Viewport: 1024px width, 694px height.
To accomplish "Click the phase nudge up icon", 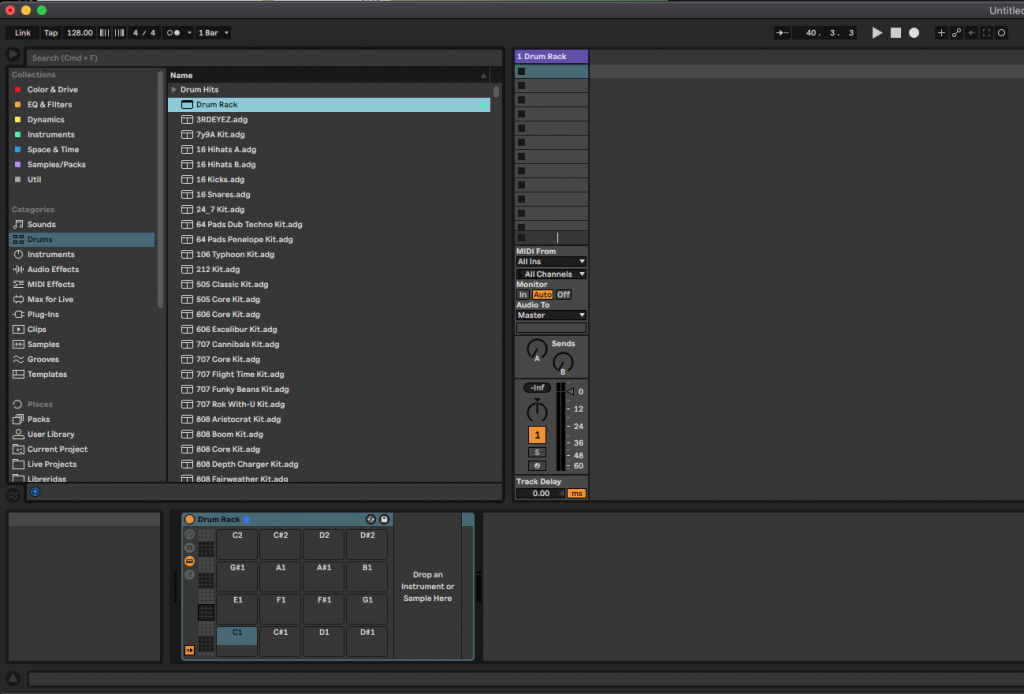I will (120, 33).
